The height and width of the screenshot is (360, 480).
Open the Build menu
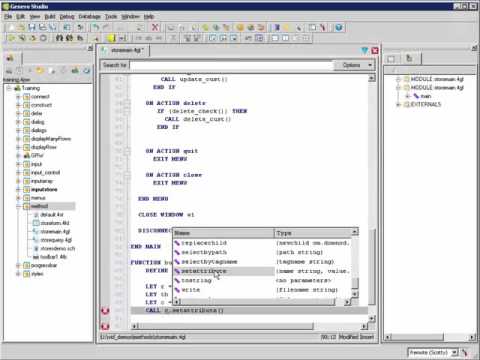pos(50,16)
